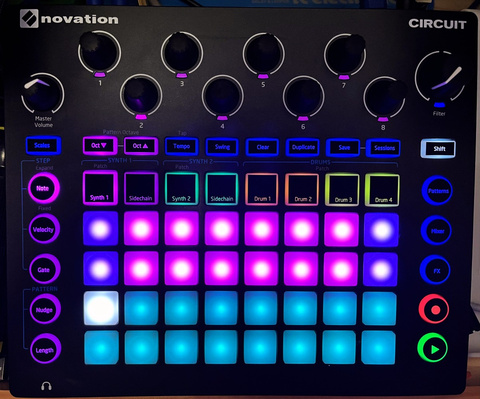Open the FX view
This screenshot has width=480, height=399.
coord(436,271)
